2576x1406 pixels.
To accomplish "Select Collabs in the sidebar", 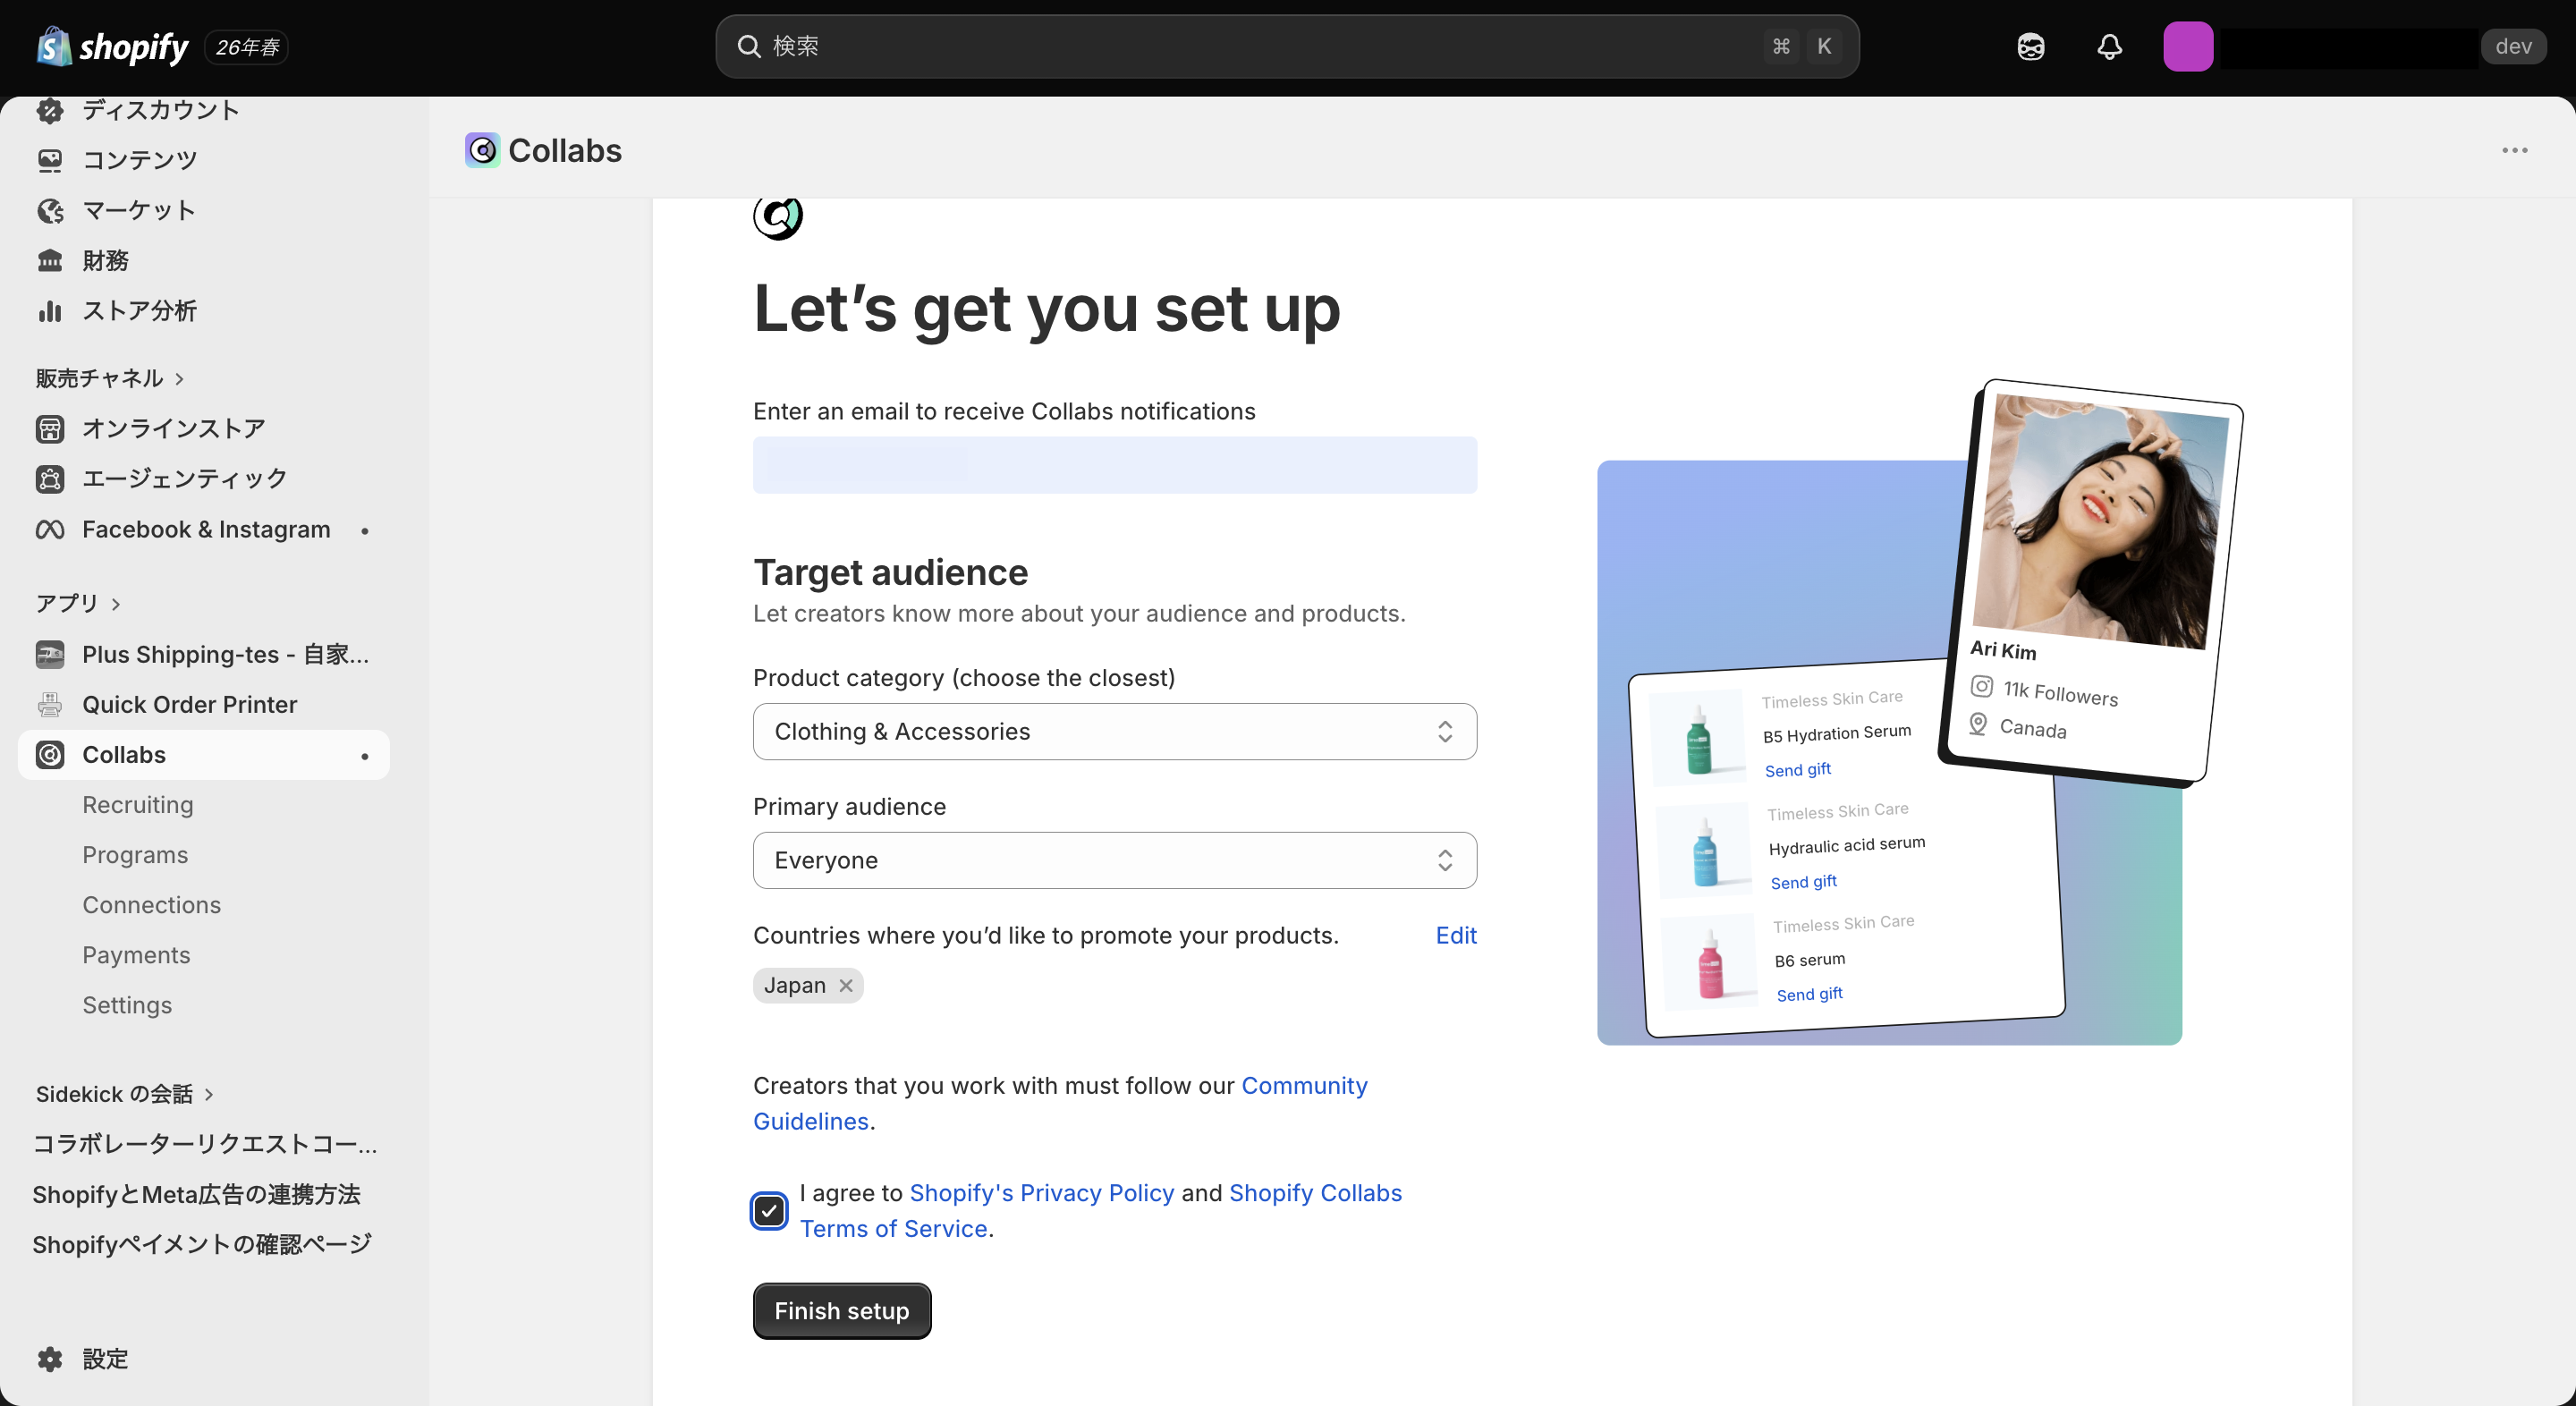I will 204,754.
